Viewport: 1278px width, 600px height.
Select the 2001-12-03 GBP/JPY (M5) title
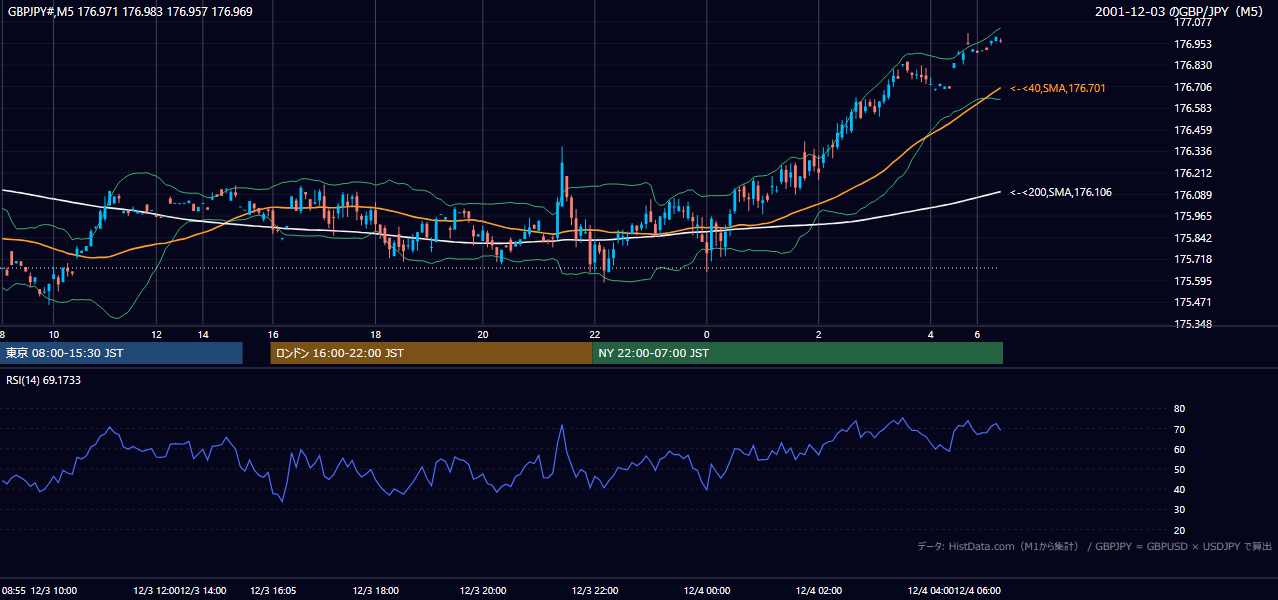pos(1180,12)
